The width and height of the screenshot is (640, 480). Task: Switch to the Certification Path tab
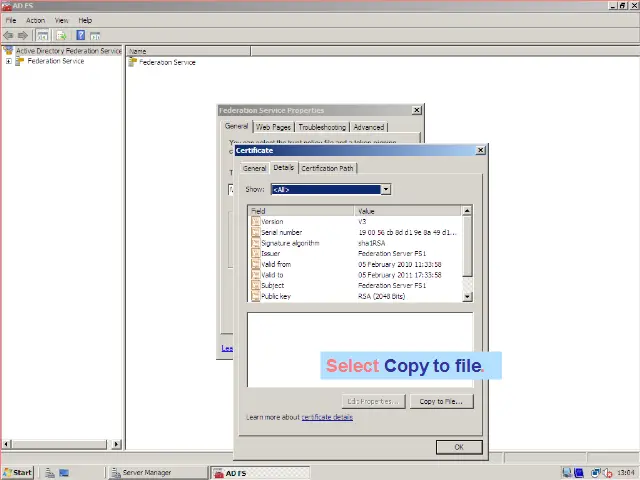327,168
